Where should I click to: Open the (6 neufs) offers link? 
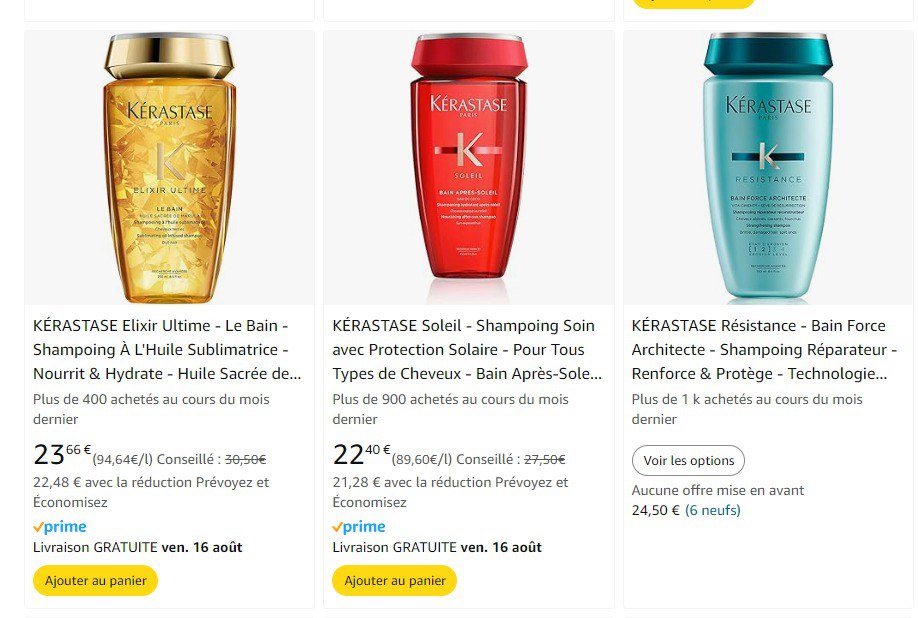point(713,510)
